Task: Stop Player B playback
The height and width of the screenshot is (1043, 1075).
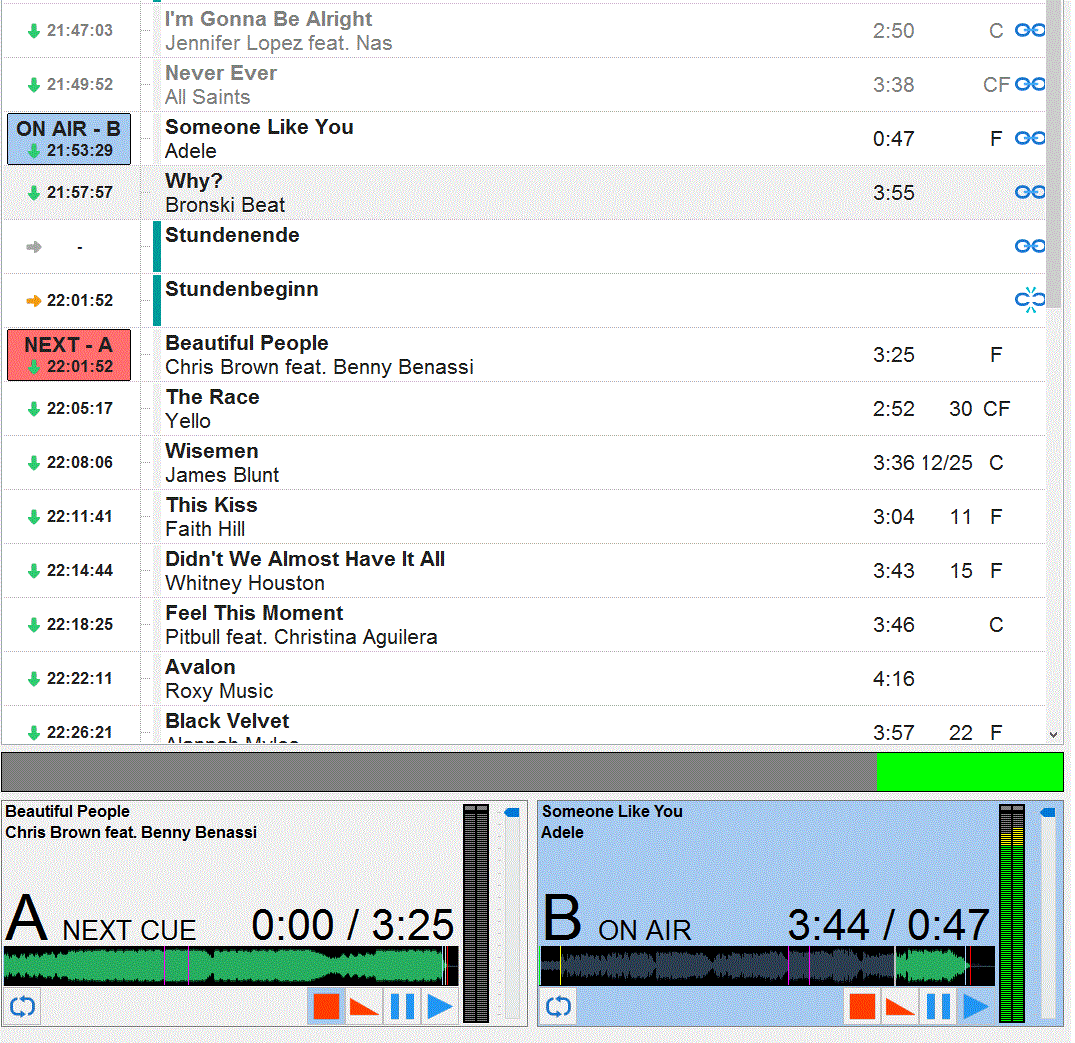Action: click(x=862, y=1006)
